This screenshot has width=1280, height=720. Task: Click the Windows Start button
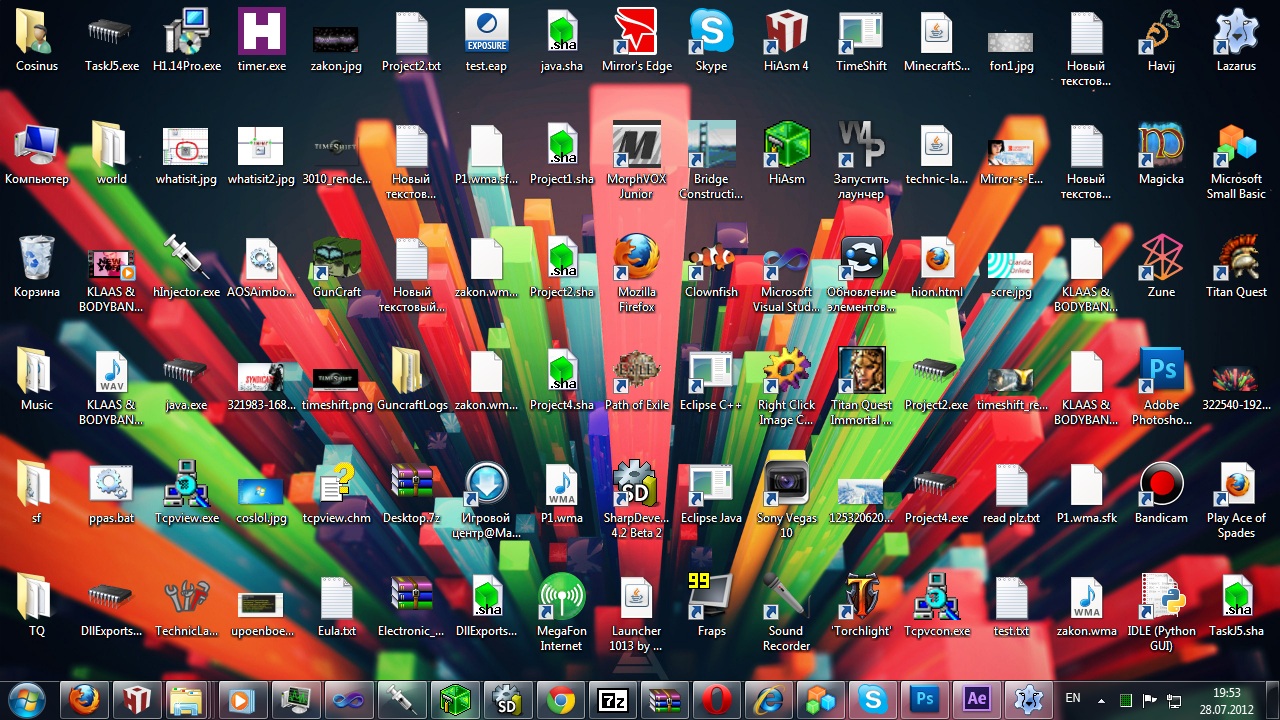[x=27, y=699]
